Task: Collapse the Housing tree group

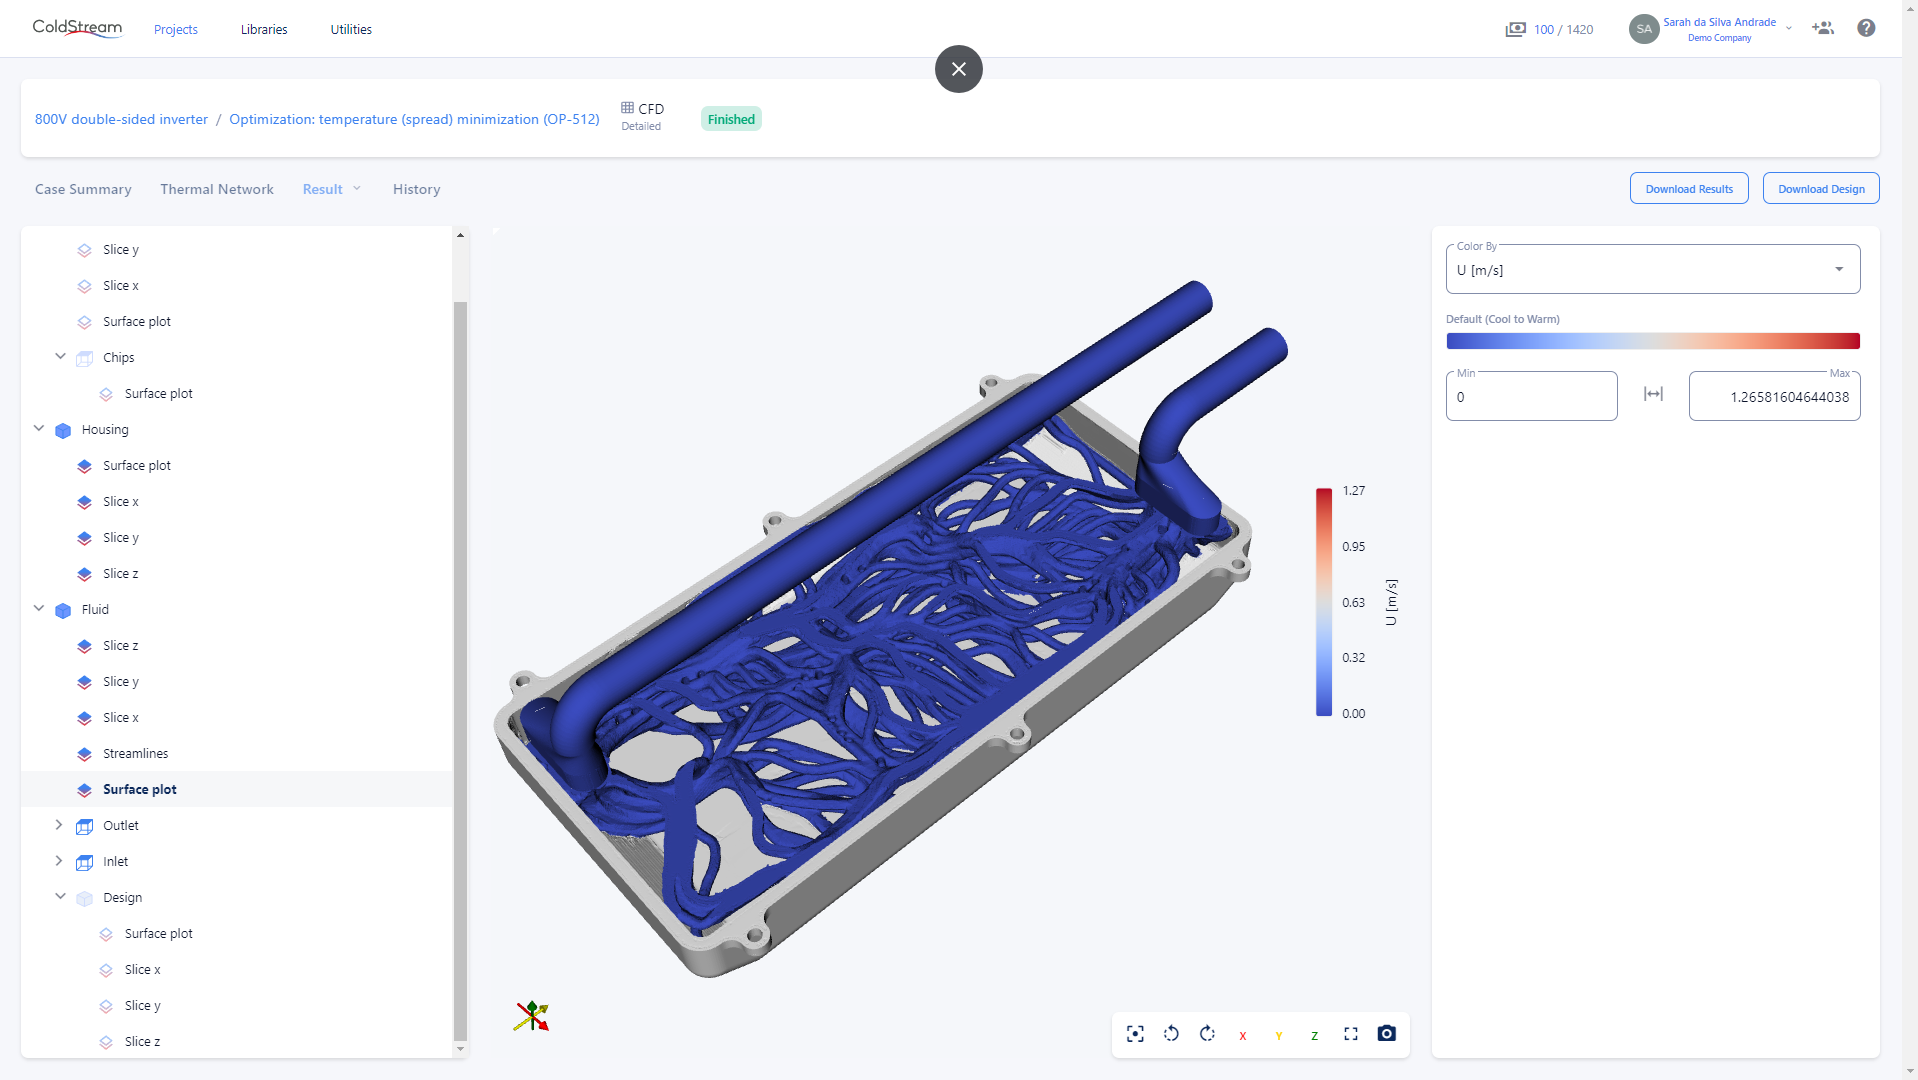Action: 39,428
